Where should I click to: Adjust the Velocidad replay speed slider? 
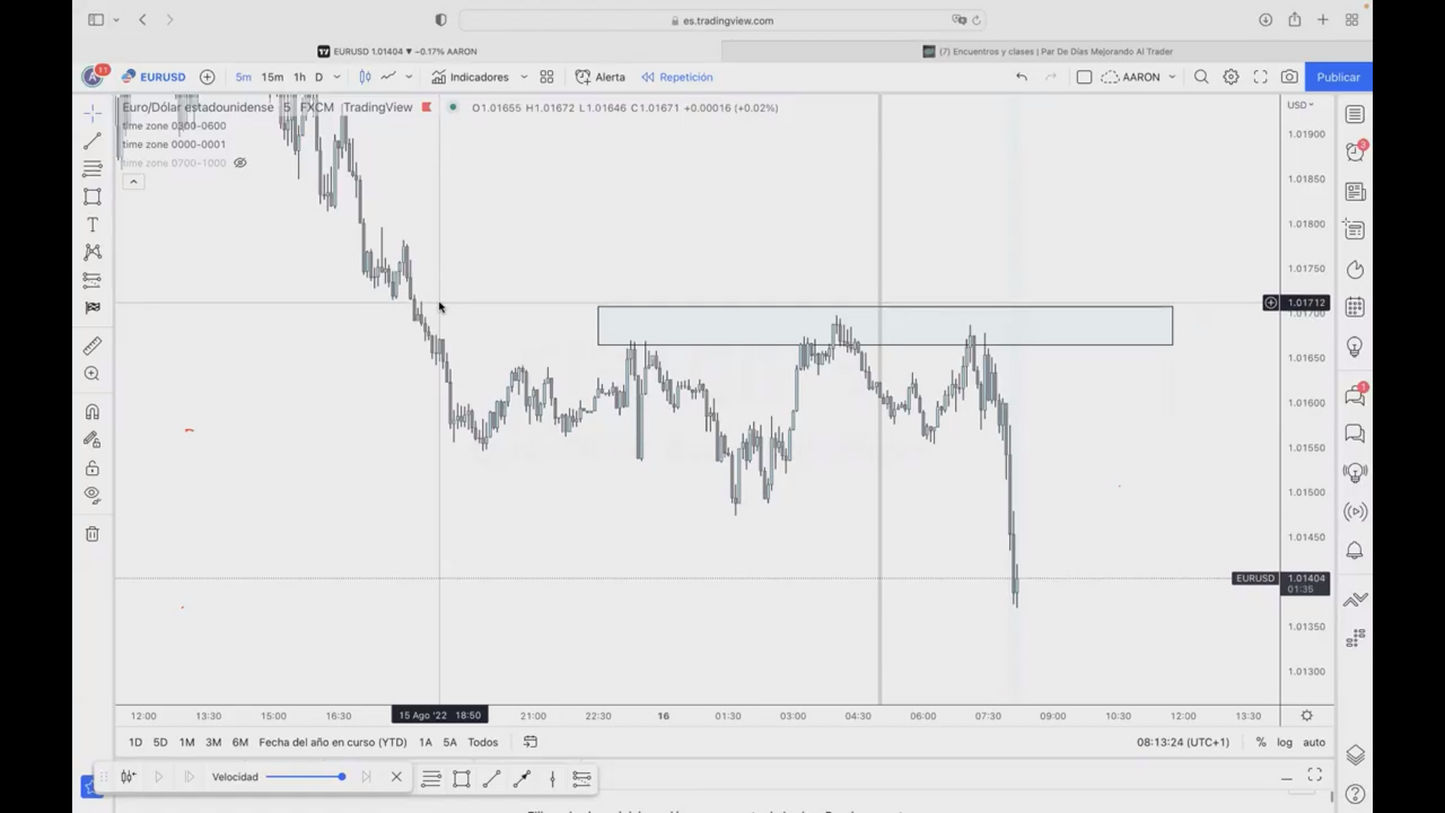pyautogui.click(x=341, y=777)
